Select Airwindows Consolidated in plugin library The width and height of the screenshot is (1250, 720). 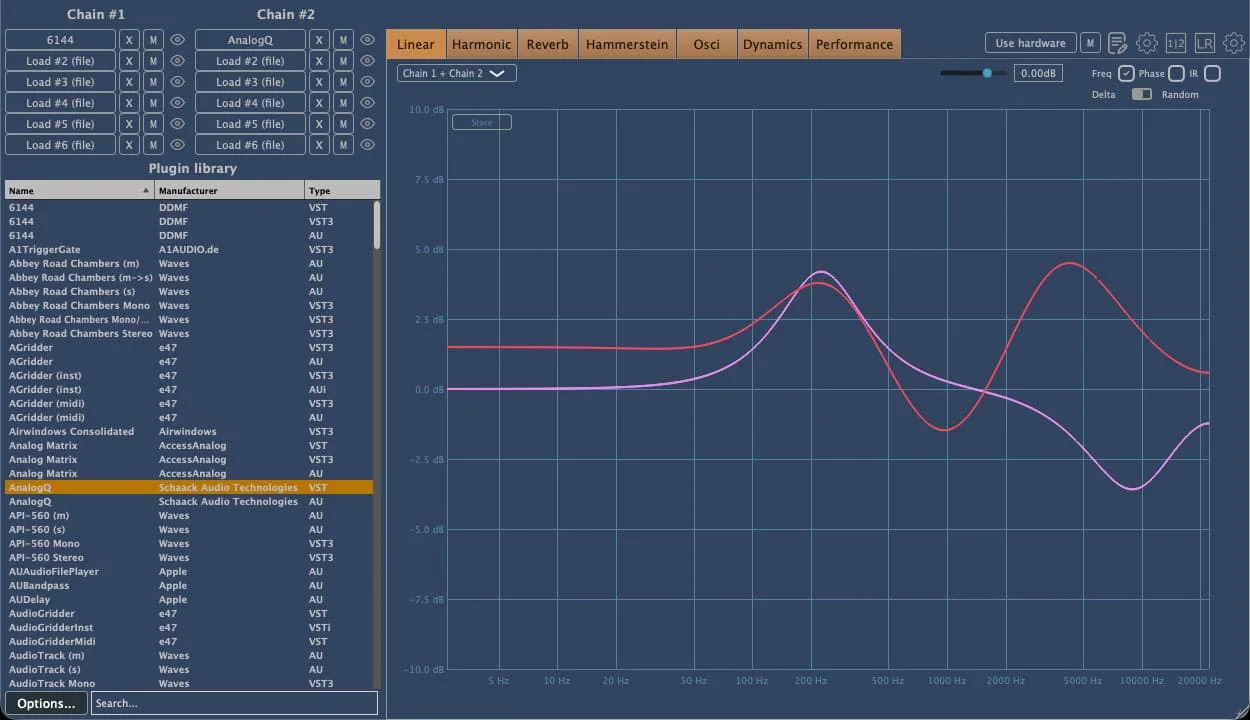coord(189,431)
